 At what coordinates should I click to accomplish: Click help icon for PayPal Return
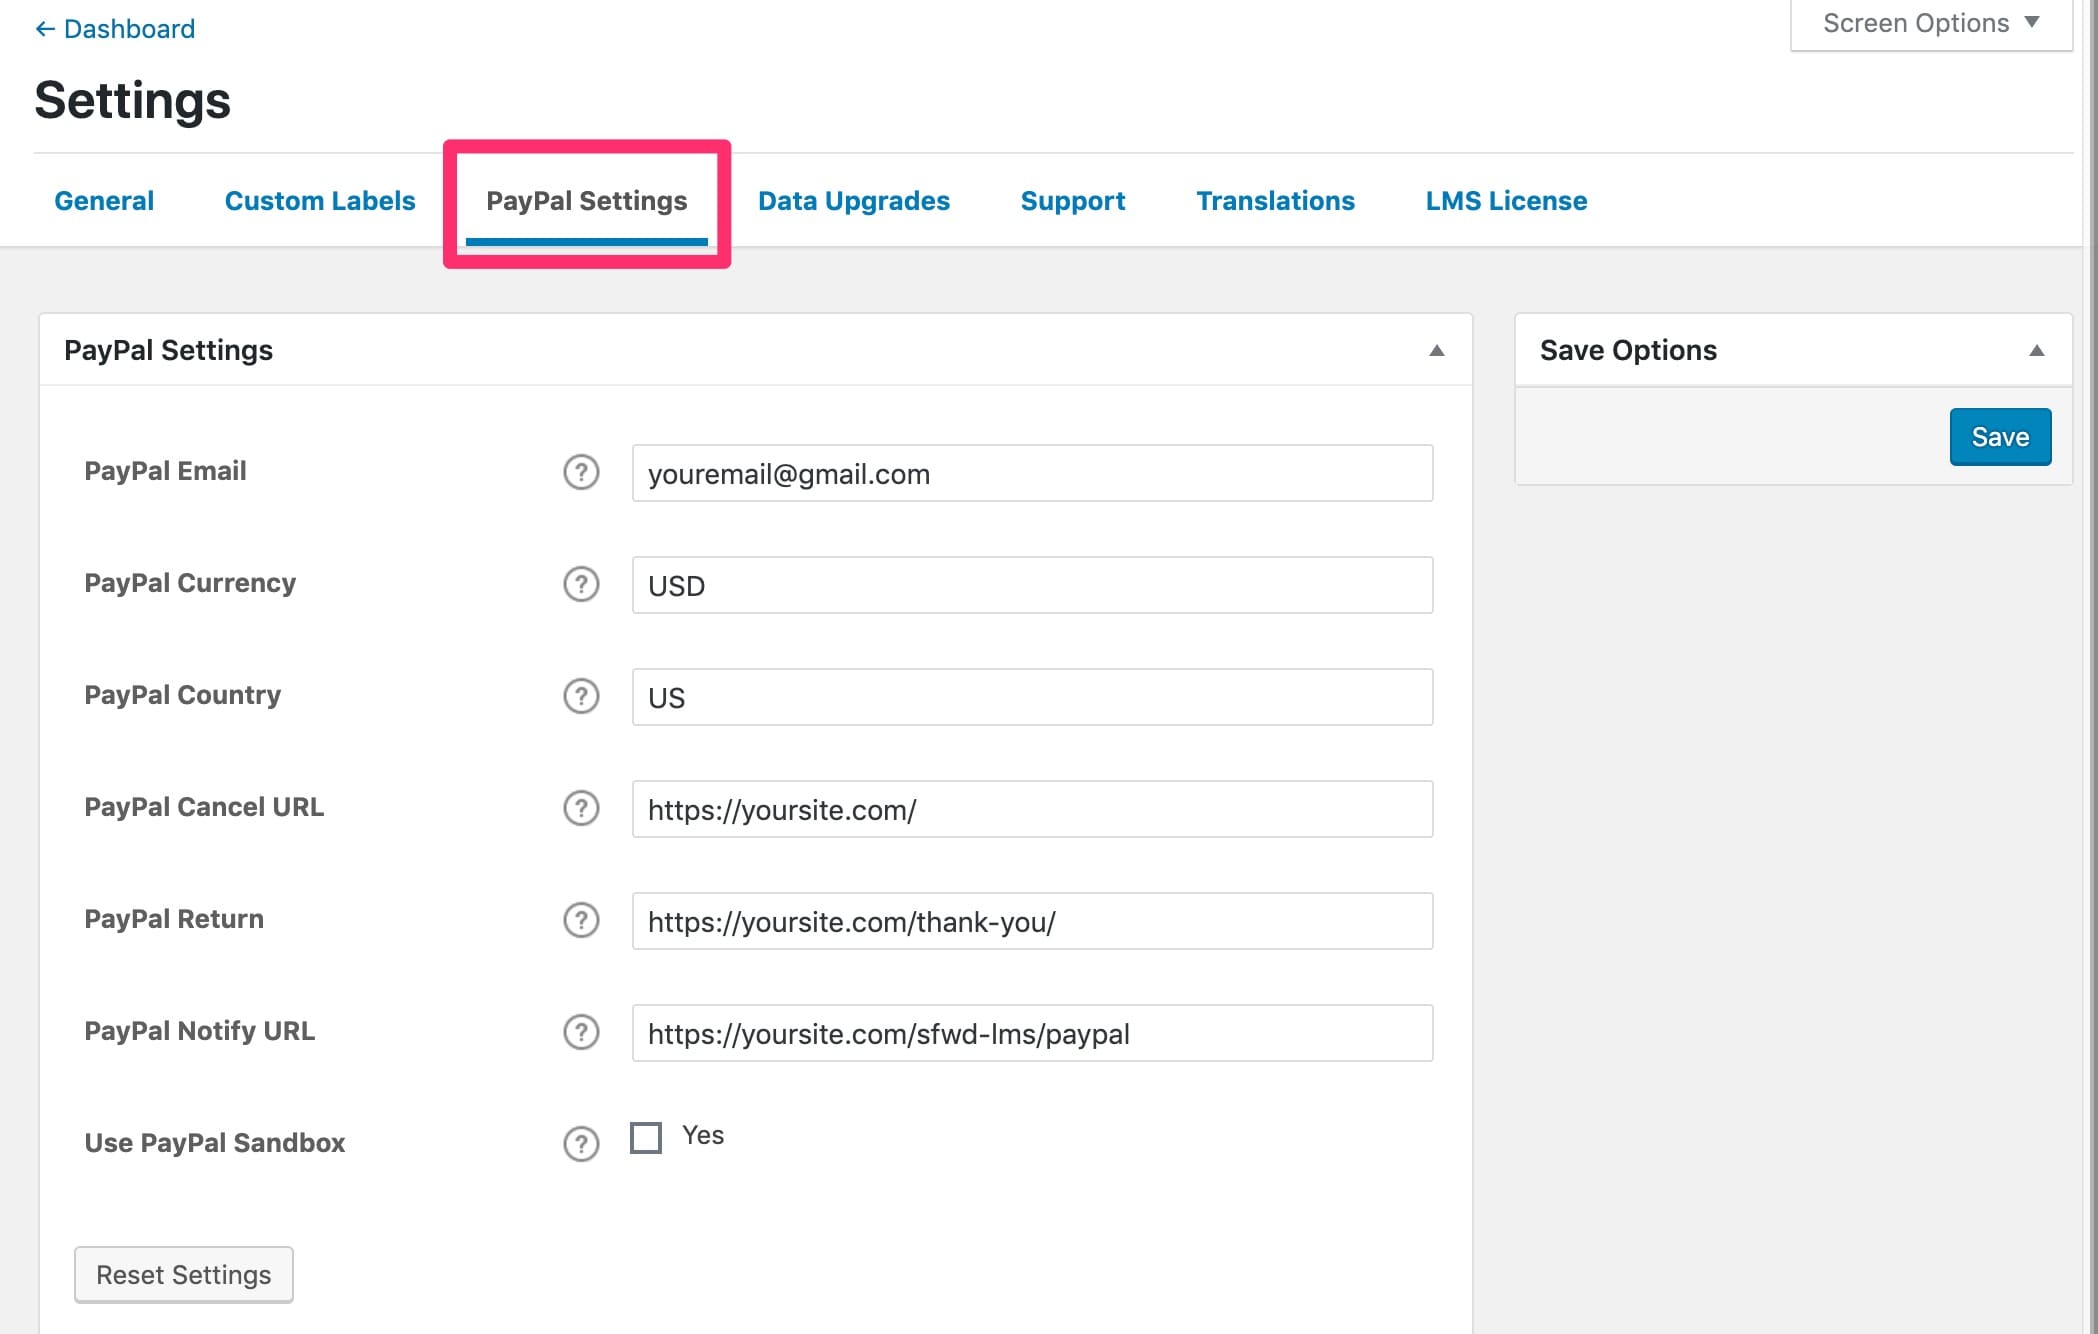[581, 920]
